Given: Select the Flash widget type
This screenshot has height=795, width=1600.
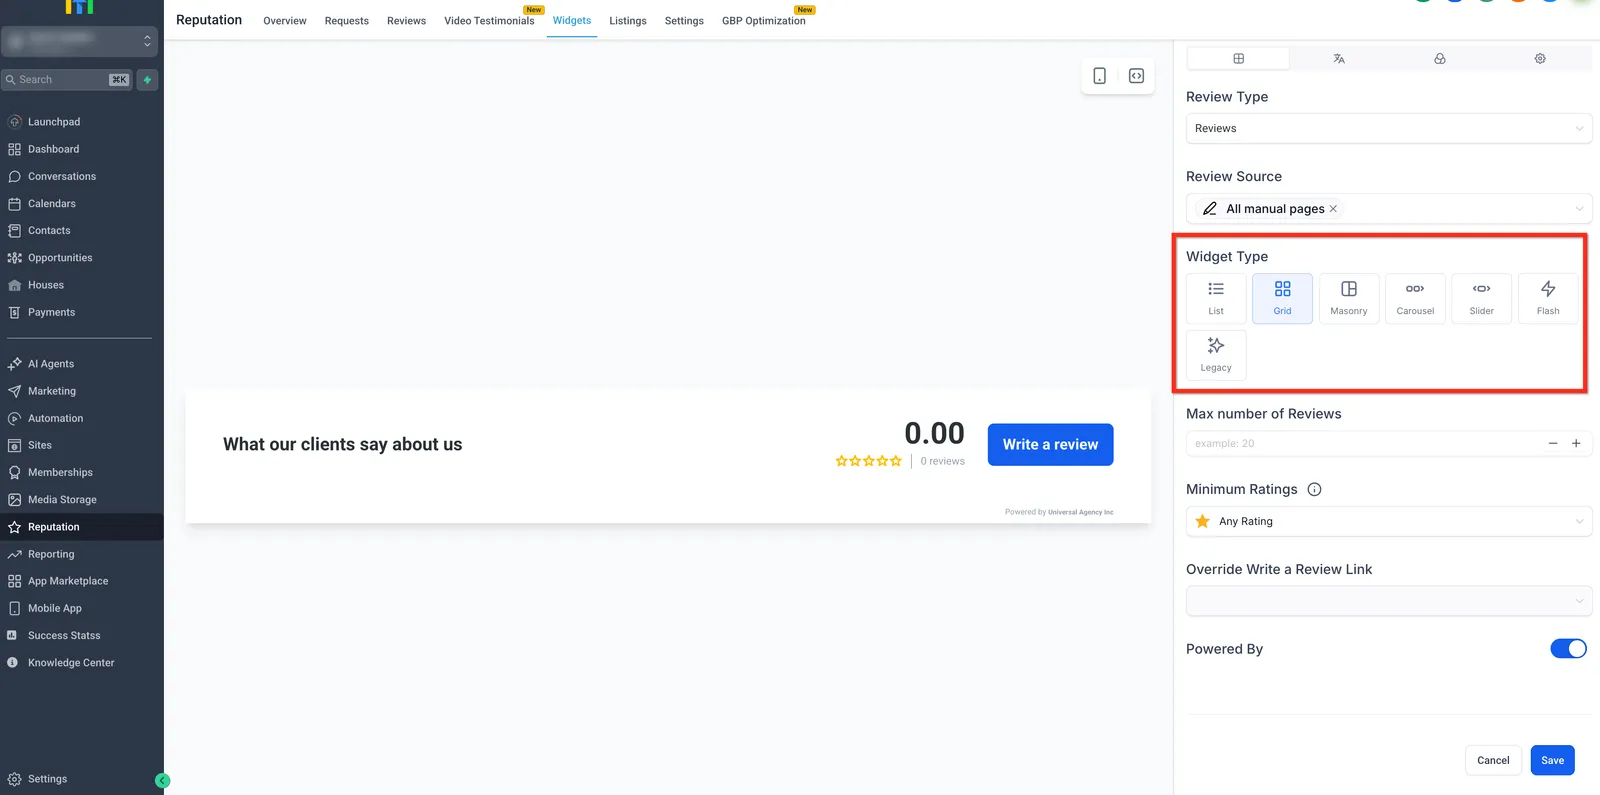Looking at the screenshot, I should coord(1548,298).
